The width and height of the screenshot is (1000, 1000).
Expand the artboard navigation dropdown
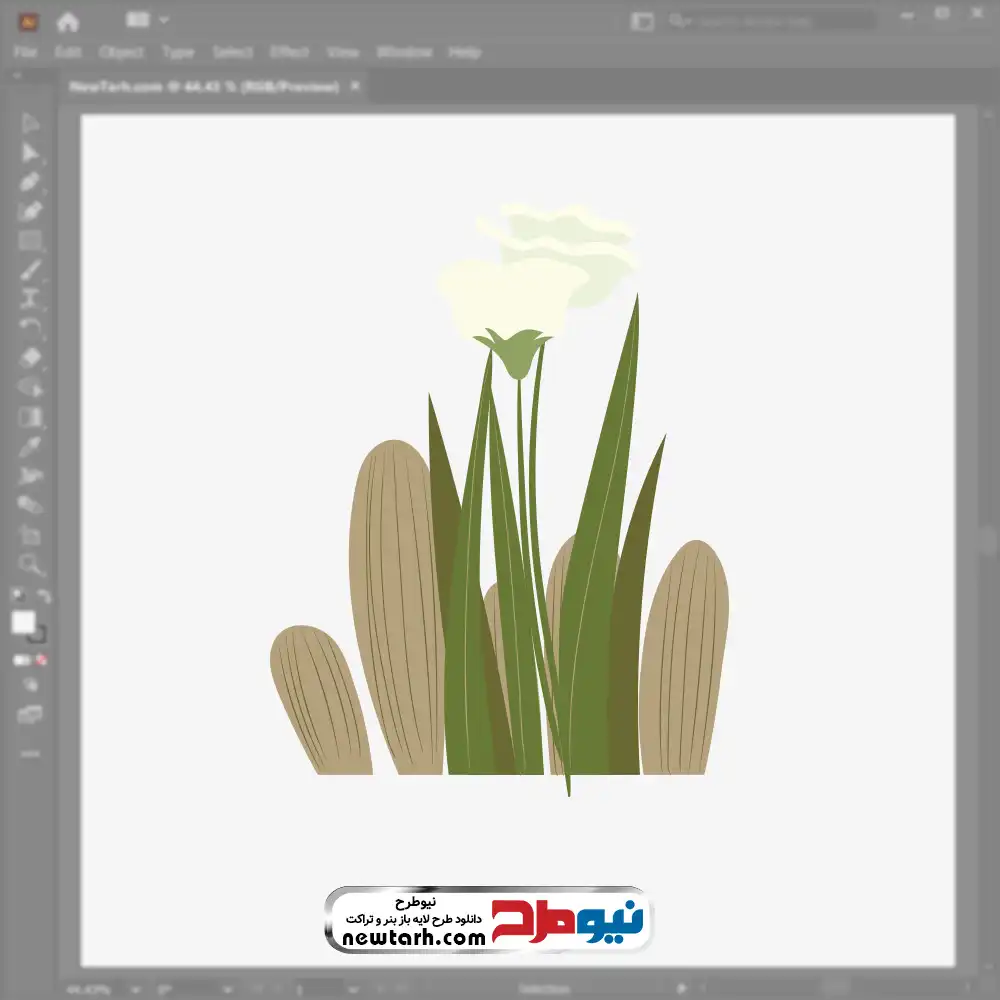click(350, 989)
